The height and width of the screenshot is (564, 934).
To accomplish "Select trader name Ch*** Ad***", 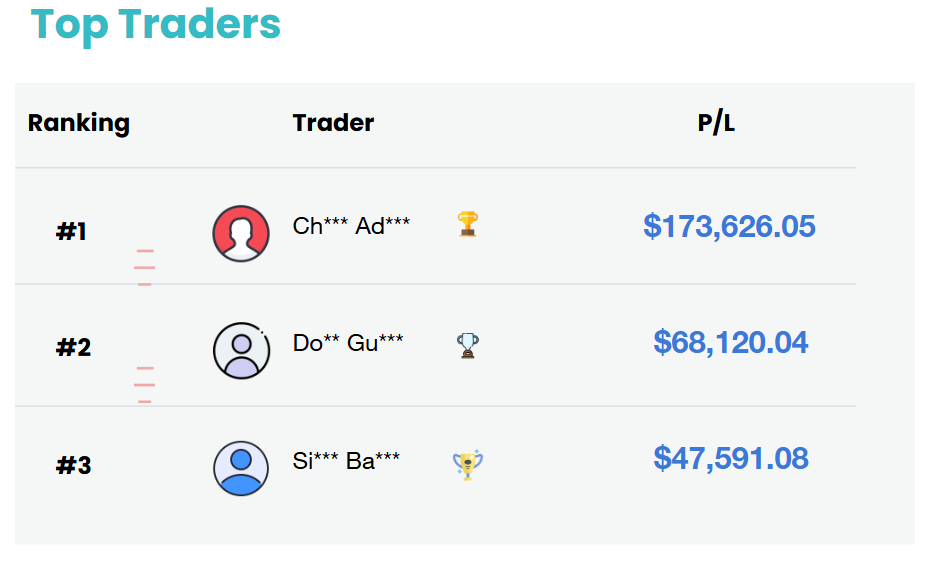I will [x=351, y=226].
